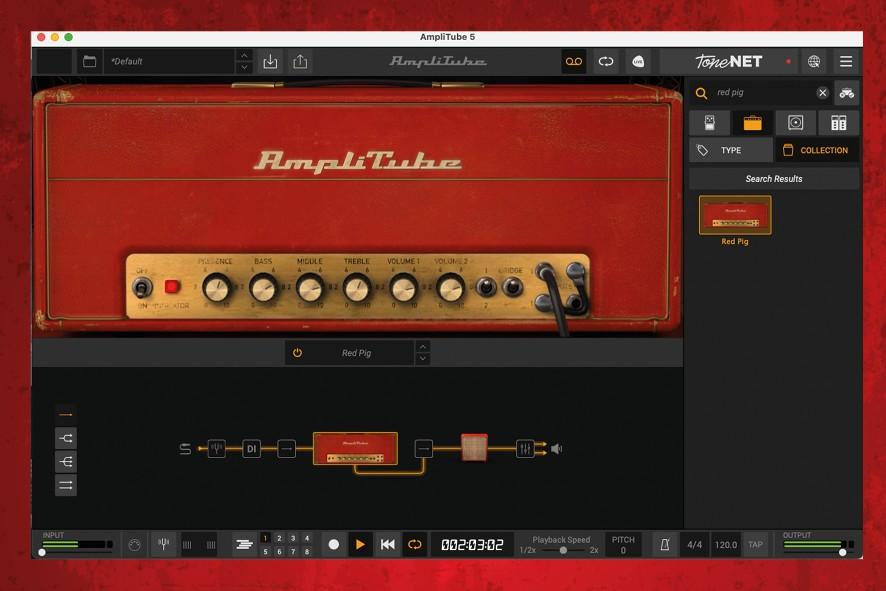Open the tuner icon in the bottom bar

pyautogui.click(x=163, y=545)
